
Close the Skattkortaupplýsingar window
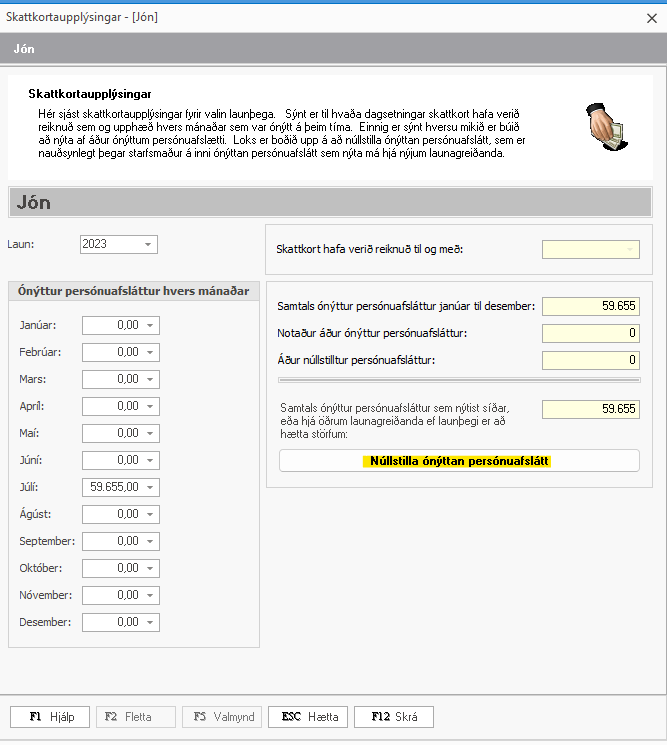651,17
